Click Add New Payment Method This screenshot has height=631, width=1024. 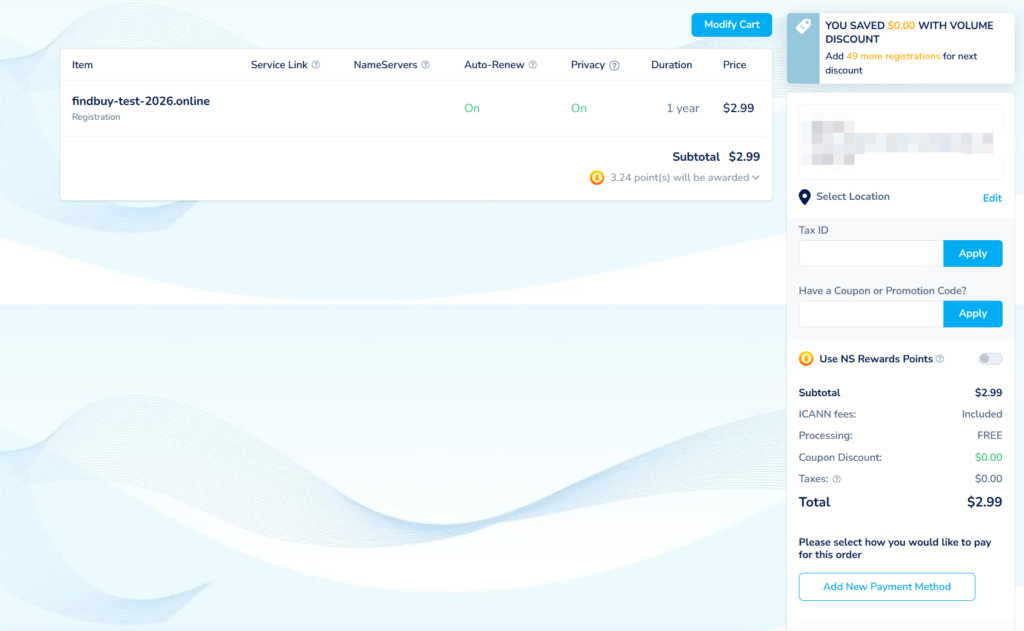[886, 587]
